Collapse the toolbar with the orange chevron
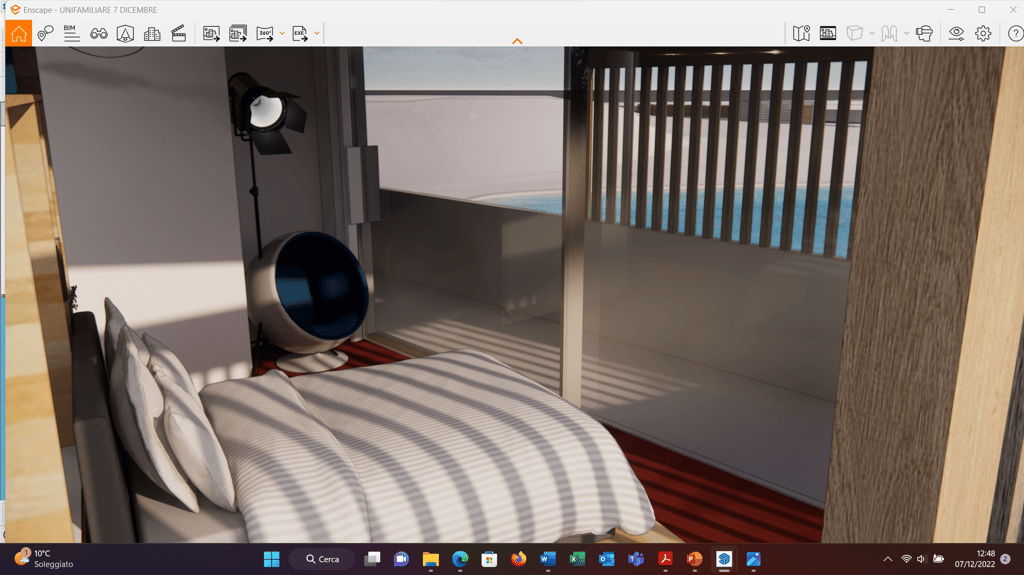This screenshot has width=1024, height=575. point(517,41)
